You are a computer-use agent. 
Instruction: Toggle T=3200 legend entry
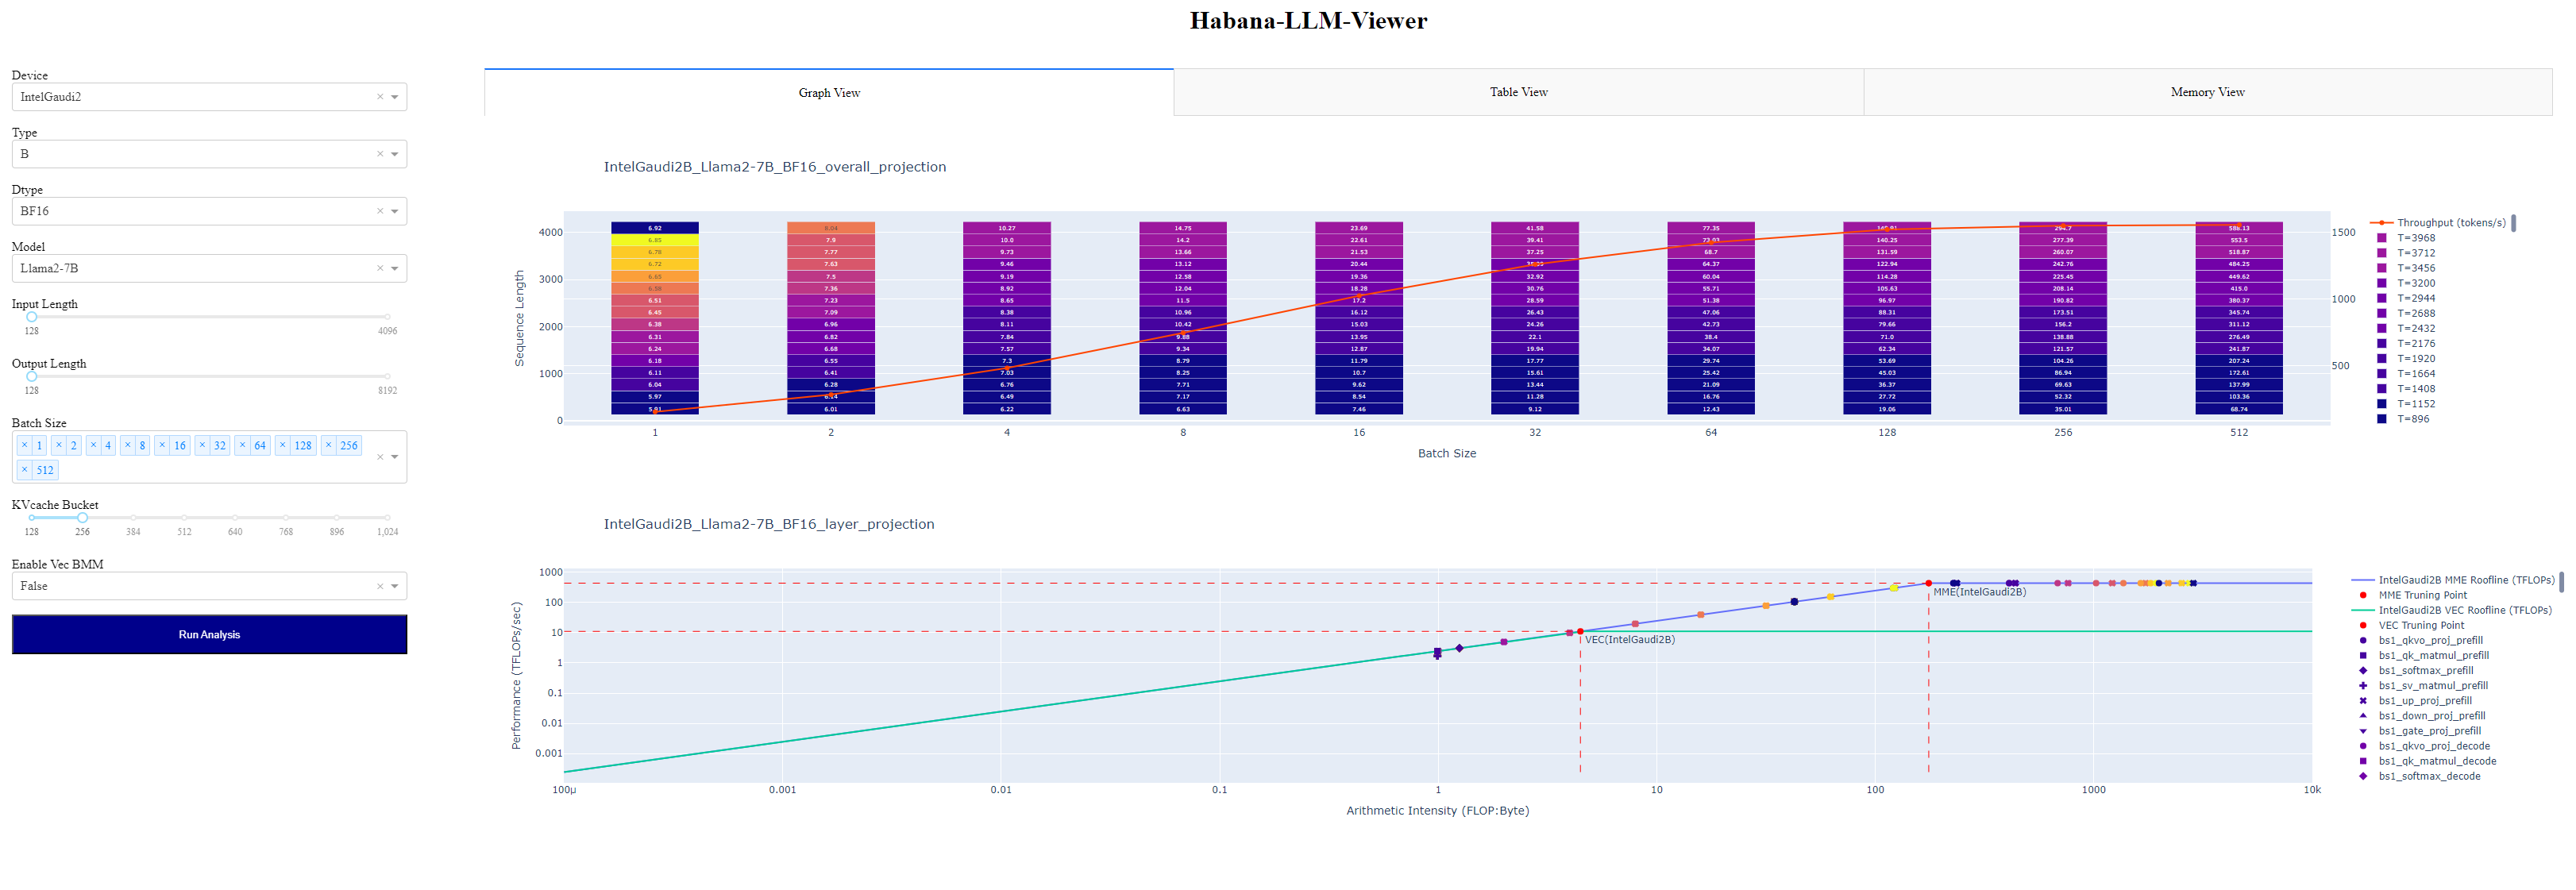2405,283
